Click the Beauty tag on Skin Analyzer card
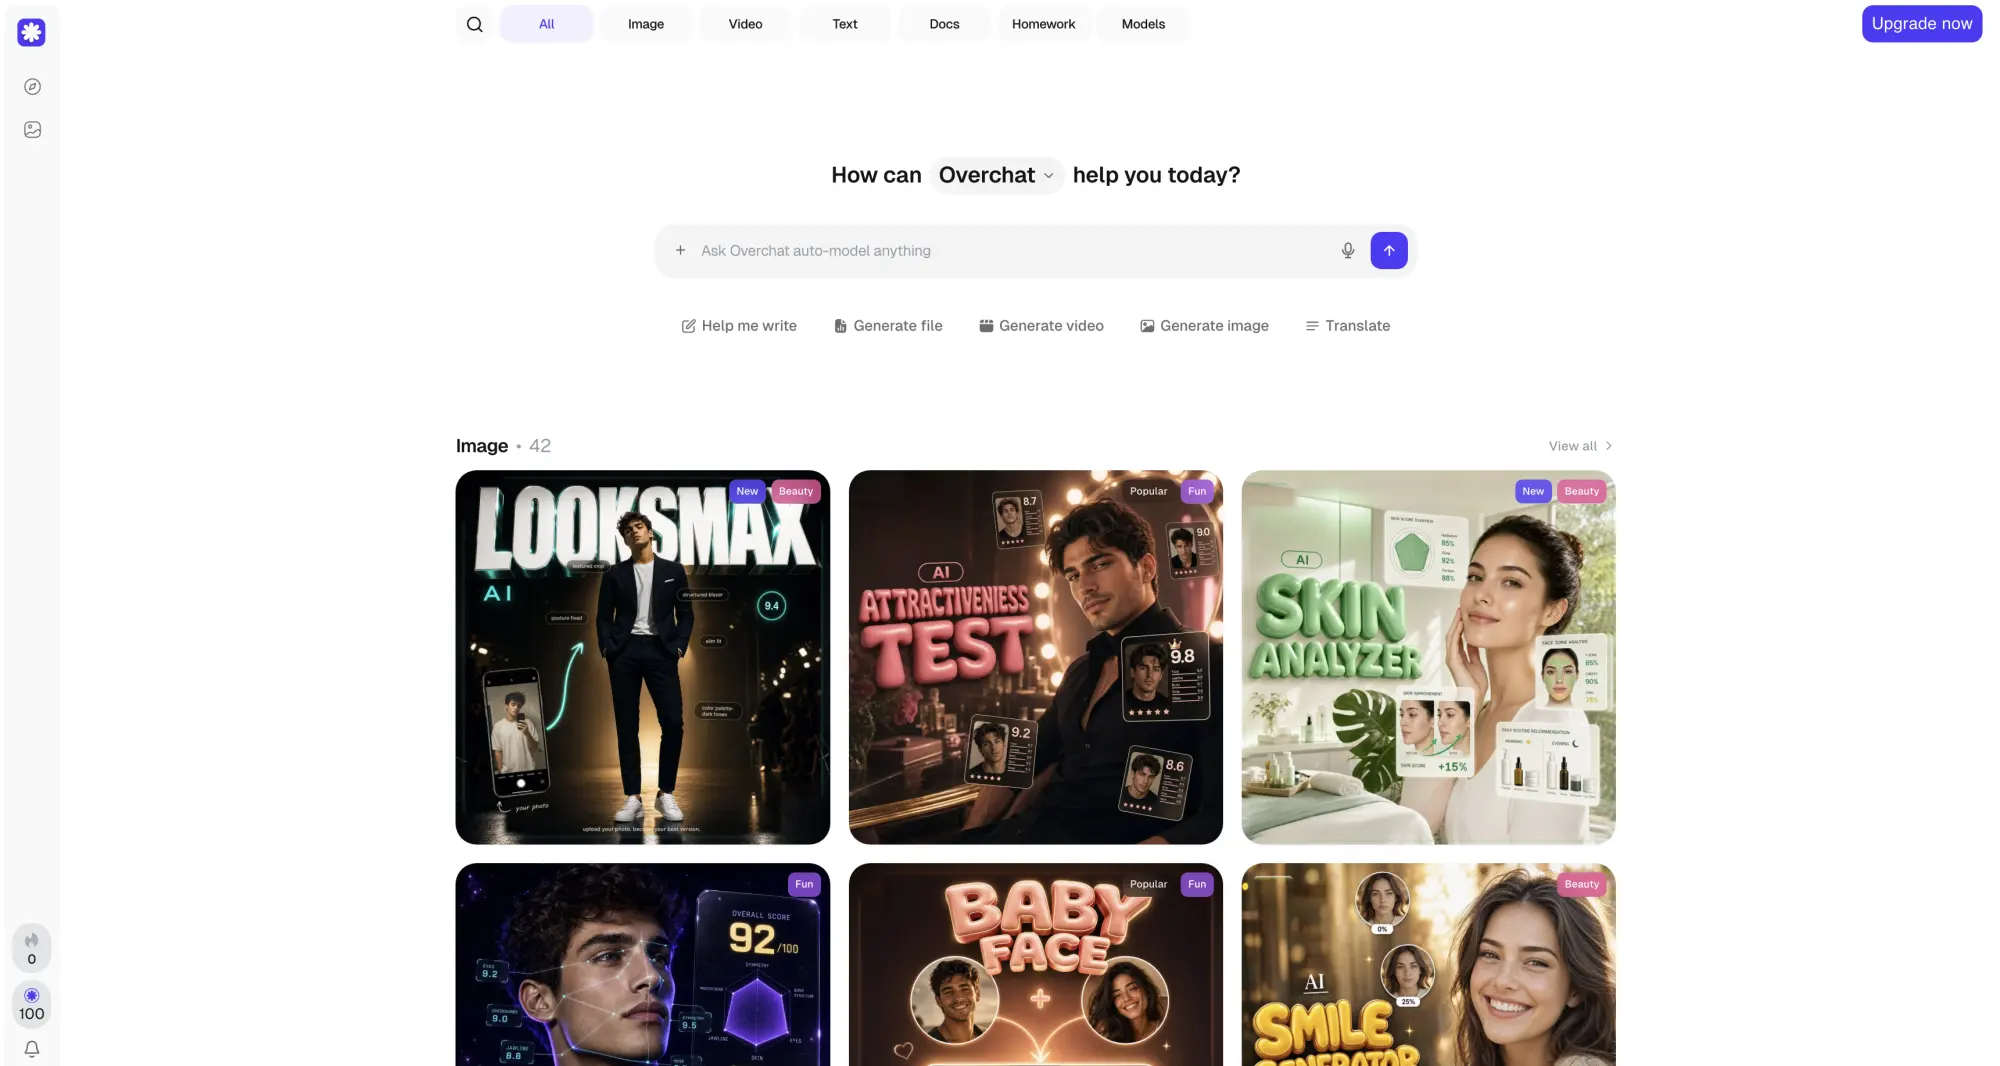 pos(1581,491)
